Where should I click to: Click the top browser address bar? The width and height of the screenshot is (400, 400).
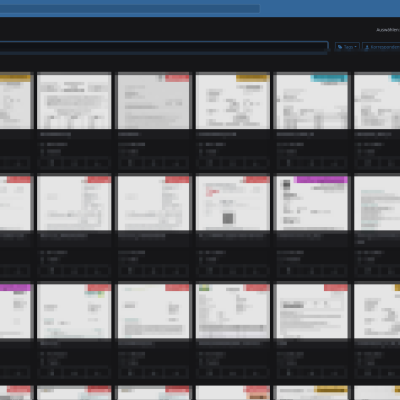pos(129,9)
